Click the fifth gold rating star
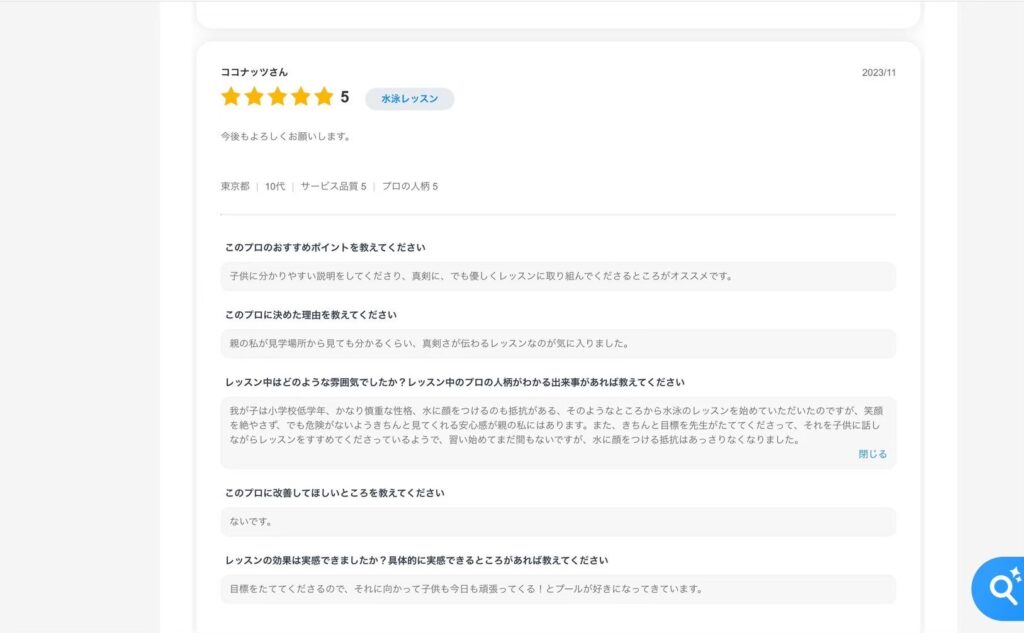This screenshot has height=633, width=1024. tap(323, 97)
